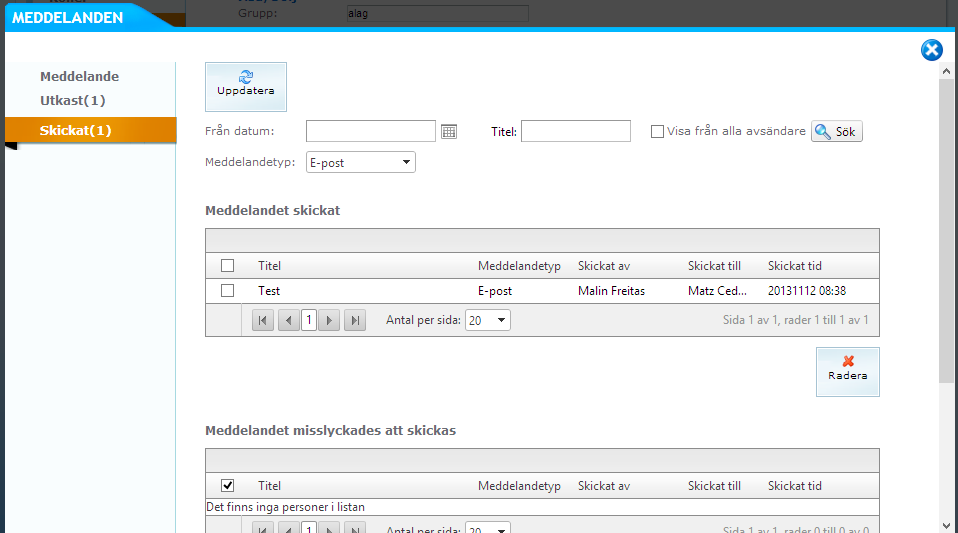Click the Matz Ced... recipient cell

pyautogui.click(x=717, y=291)
